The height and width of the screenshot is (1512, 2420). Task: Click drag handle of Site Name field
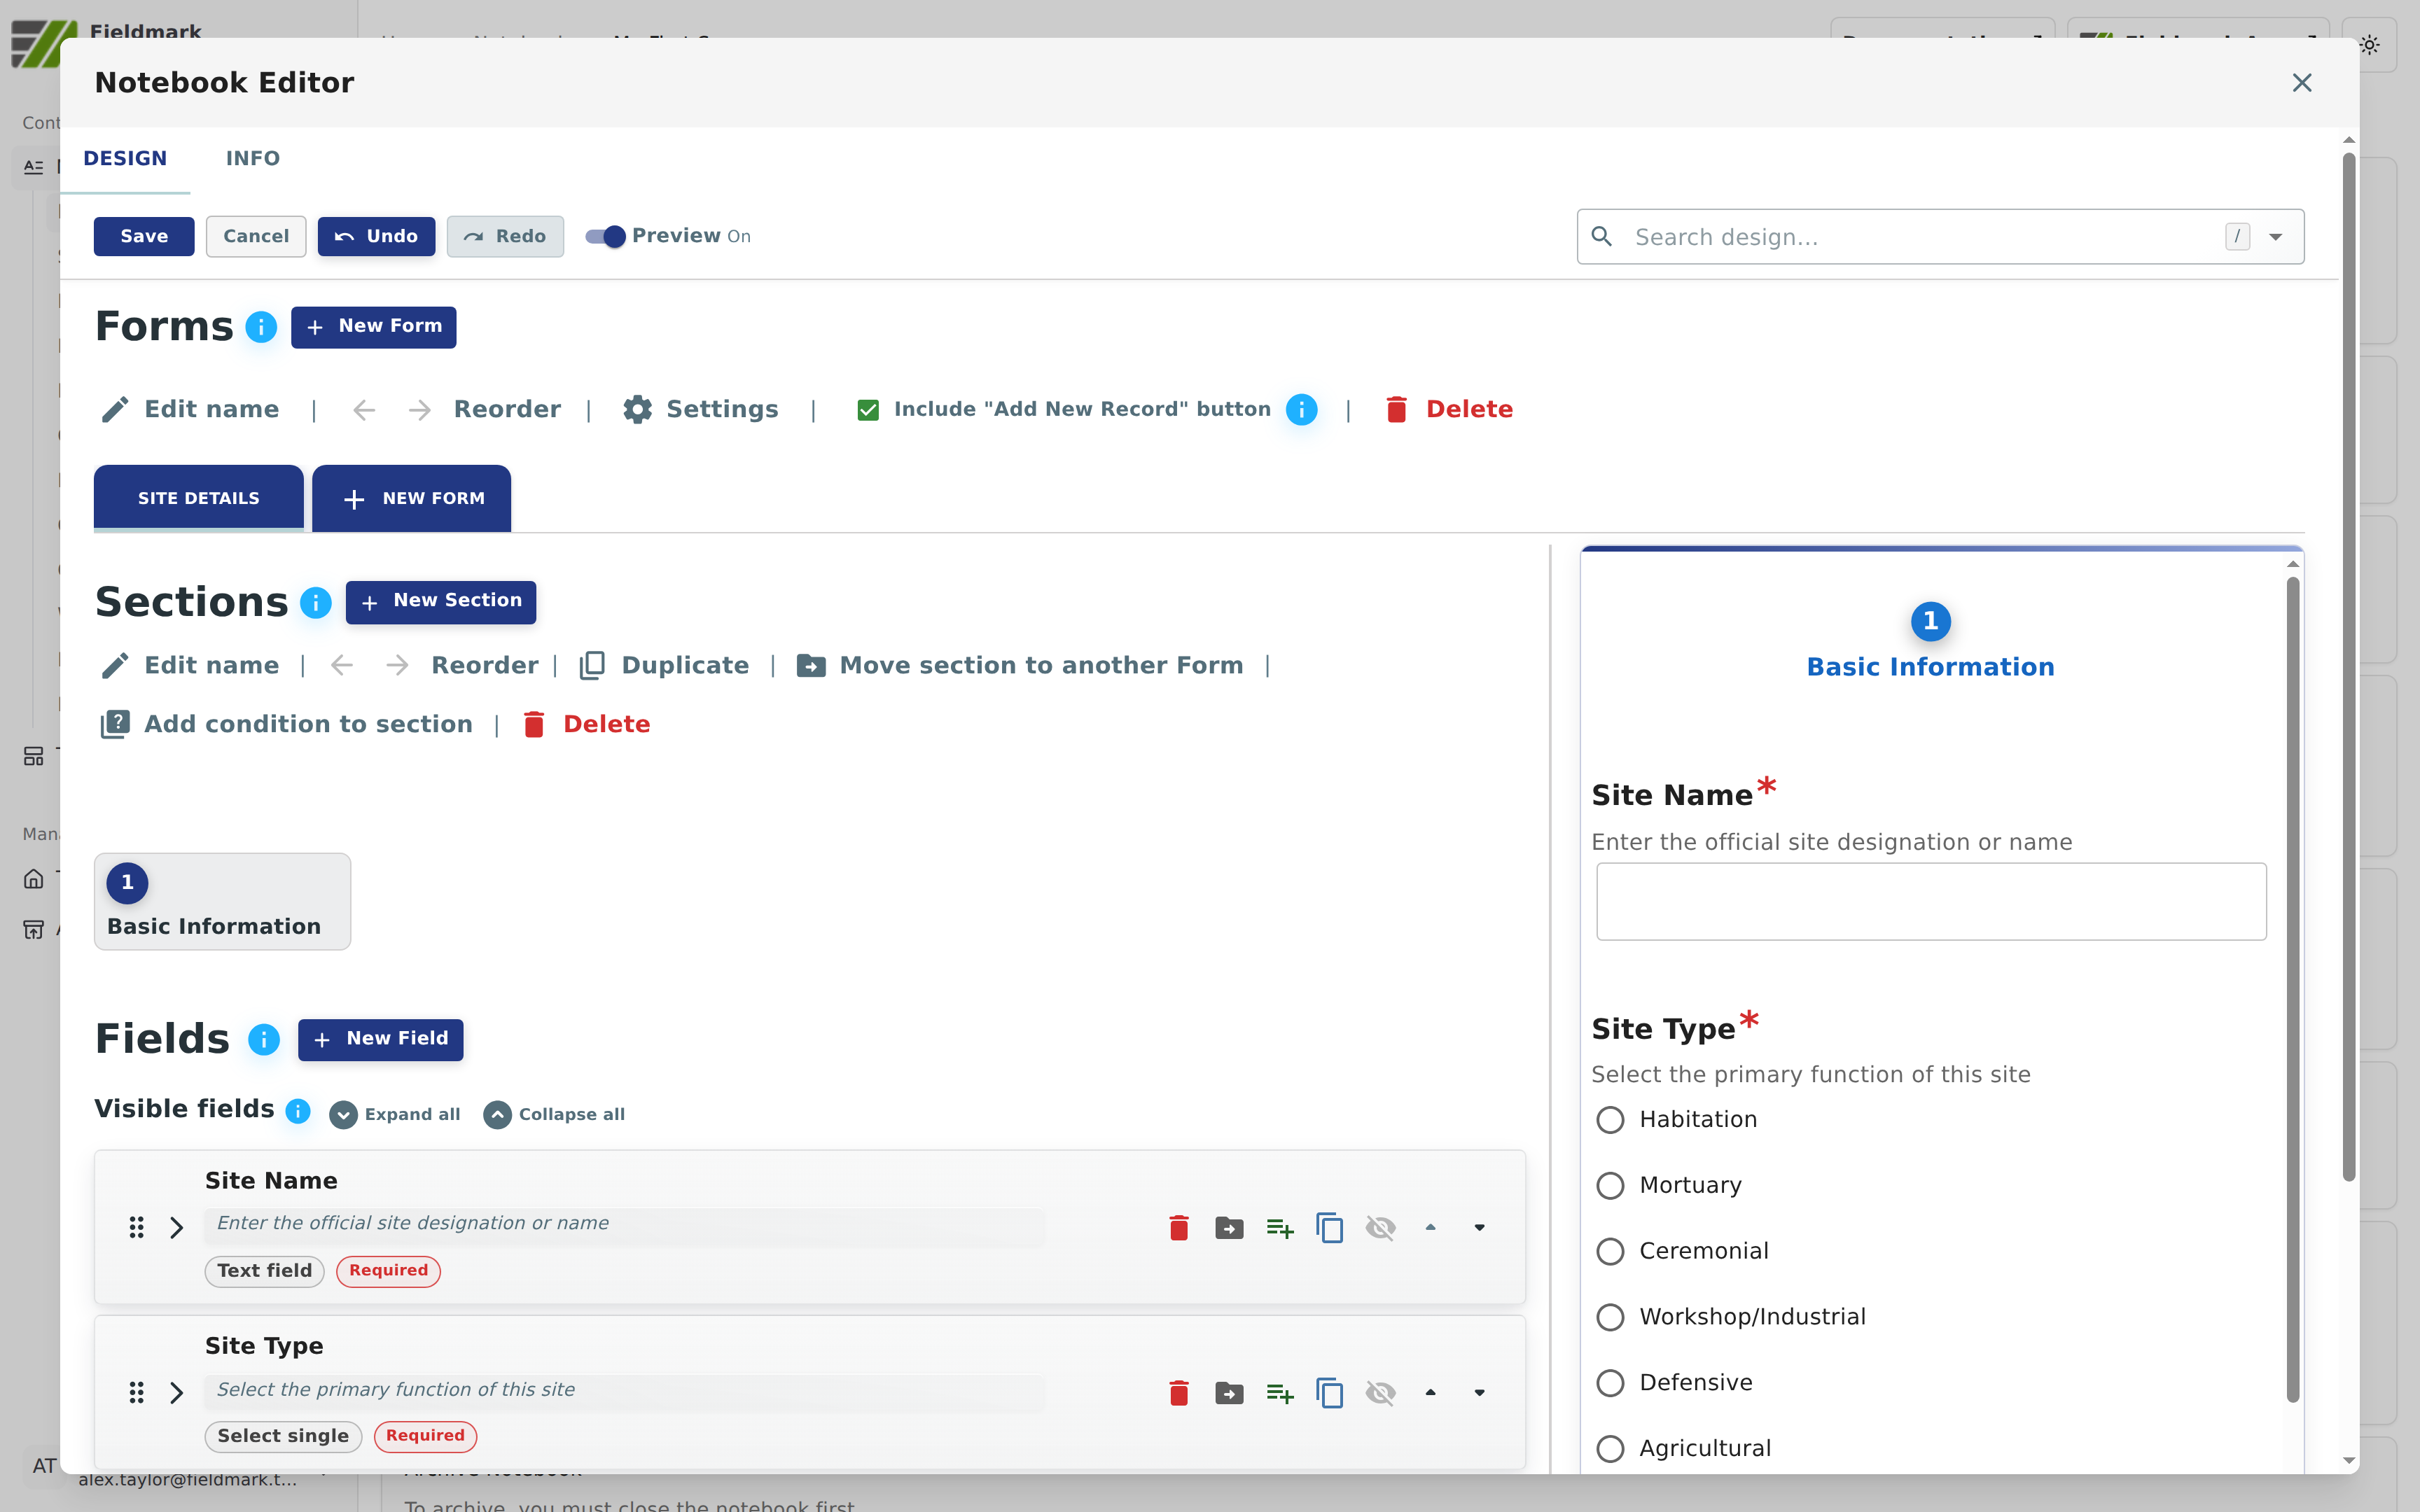(x=137, y=1228)
